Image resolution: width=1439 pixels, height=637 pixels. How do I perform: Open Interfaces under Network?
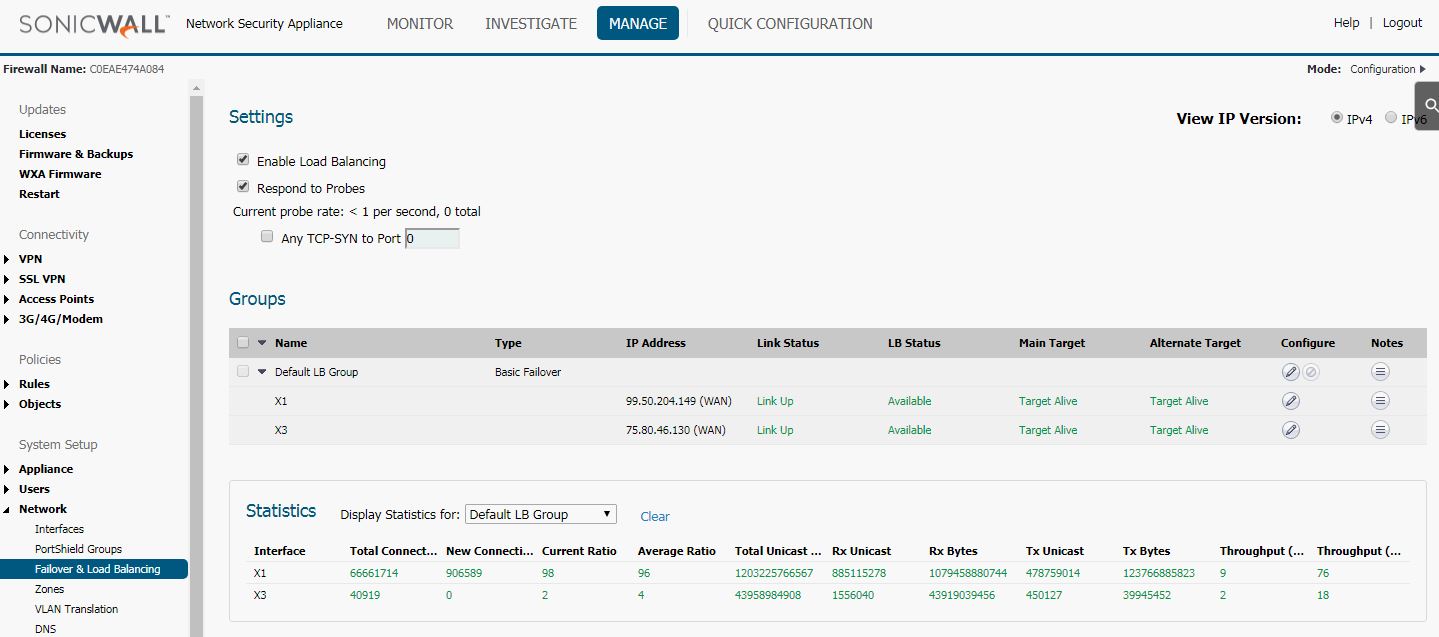click(x=59, y=529)
